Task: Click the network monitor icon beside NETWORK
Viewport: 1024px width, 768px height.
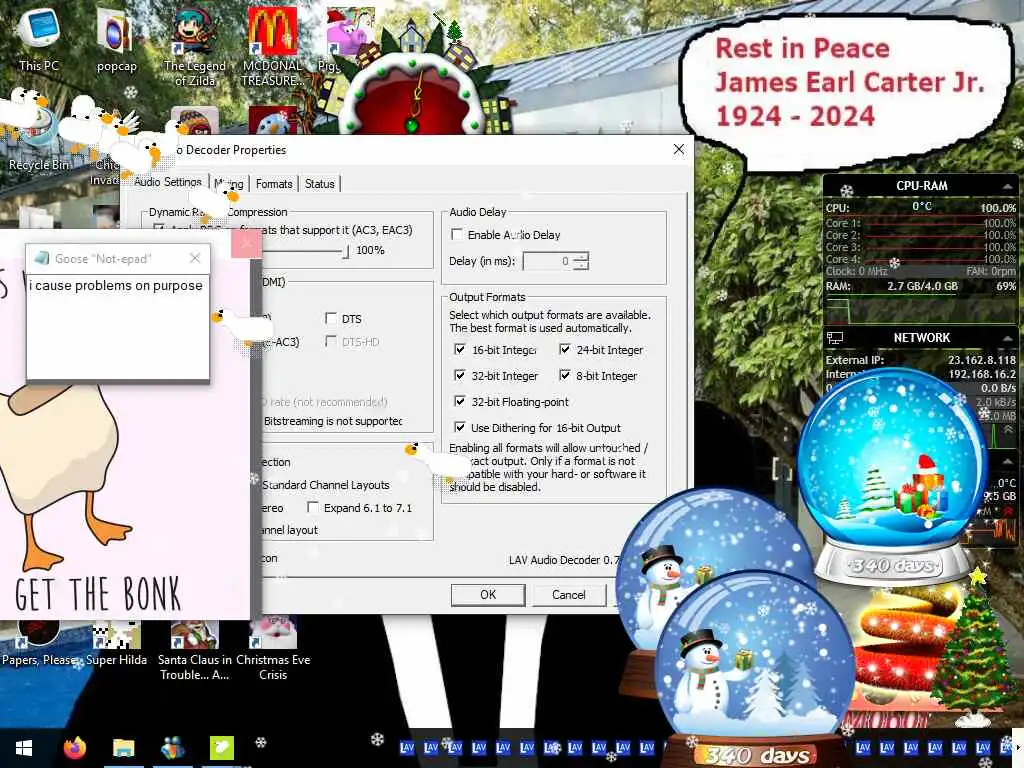Action: click(835, 338)
